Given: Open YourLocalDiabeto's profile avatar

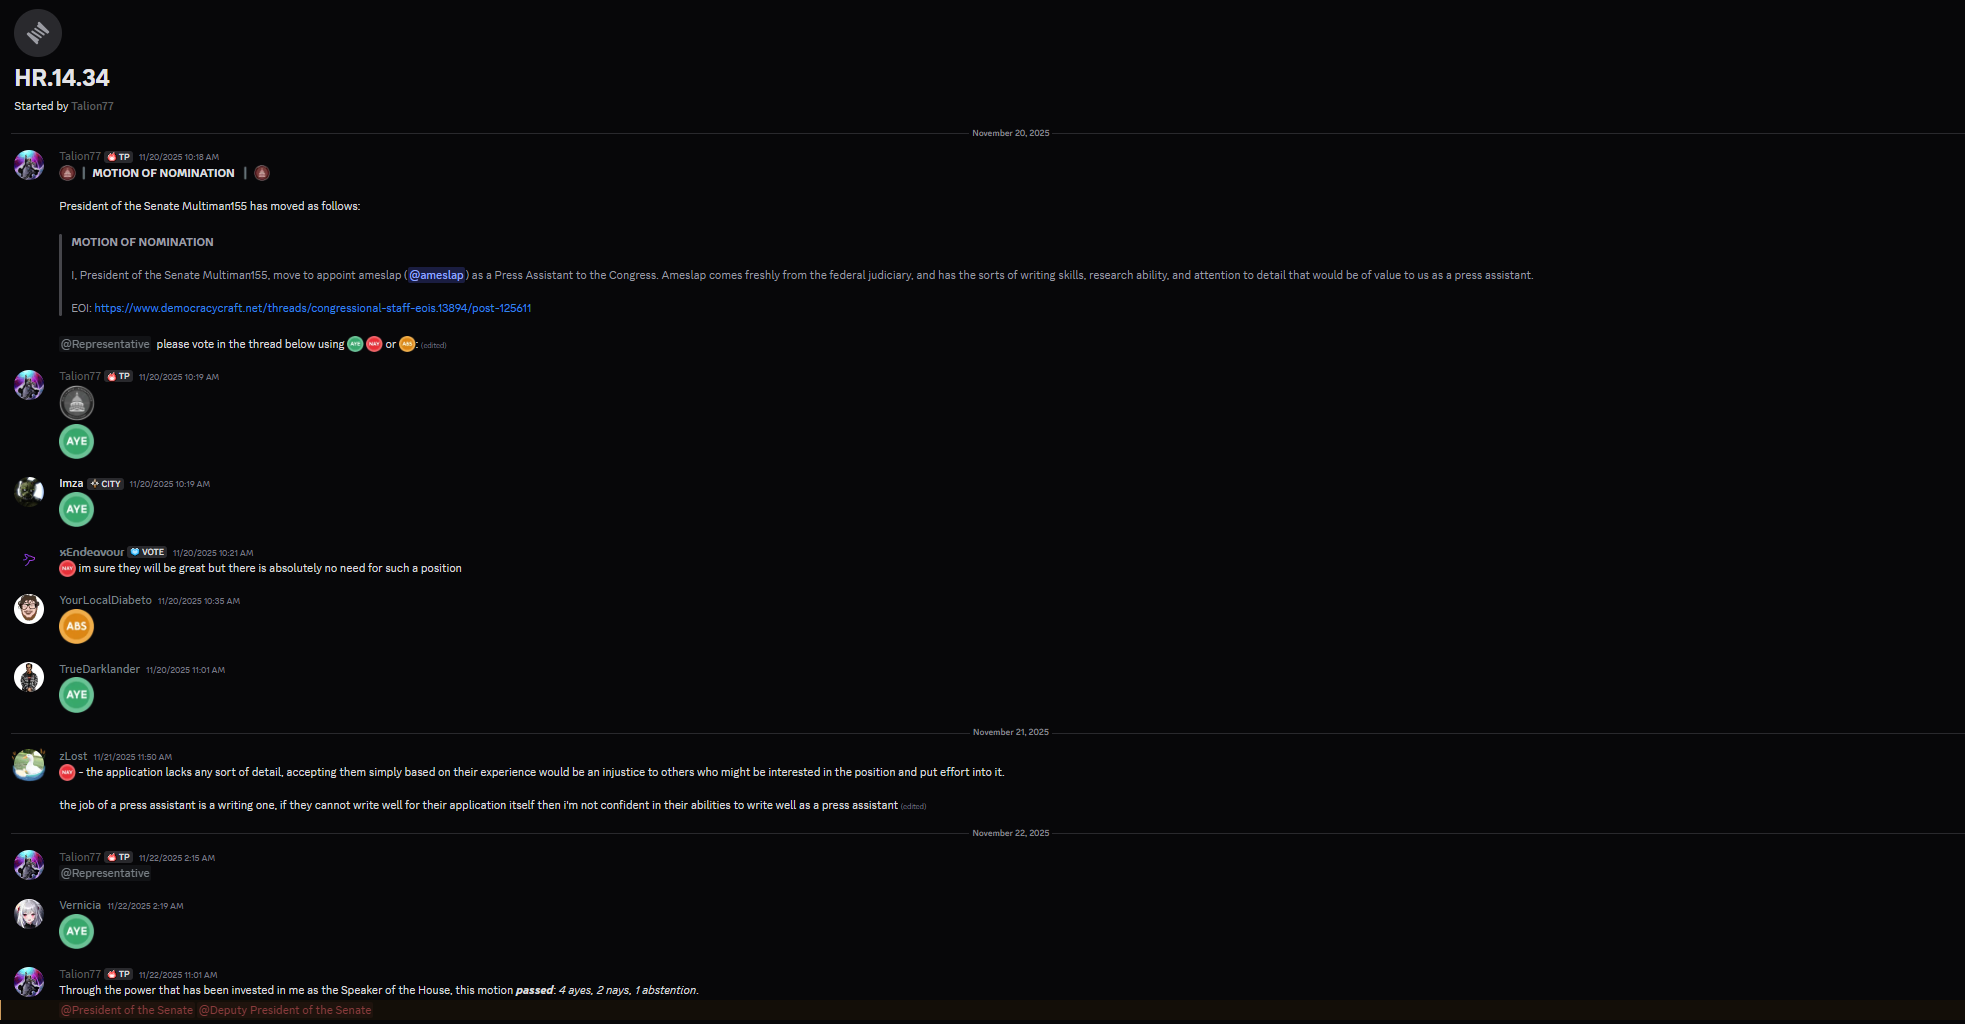Looking at the screenshot, I should click(x=29, y=608).
